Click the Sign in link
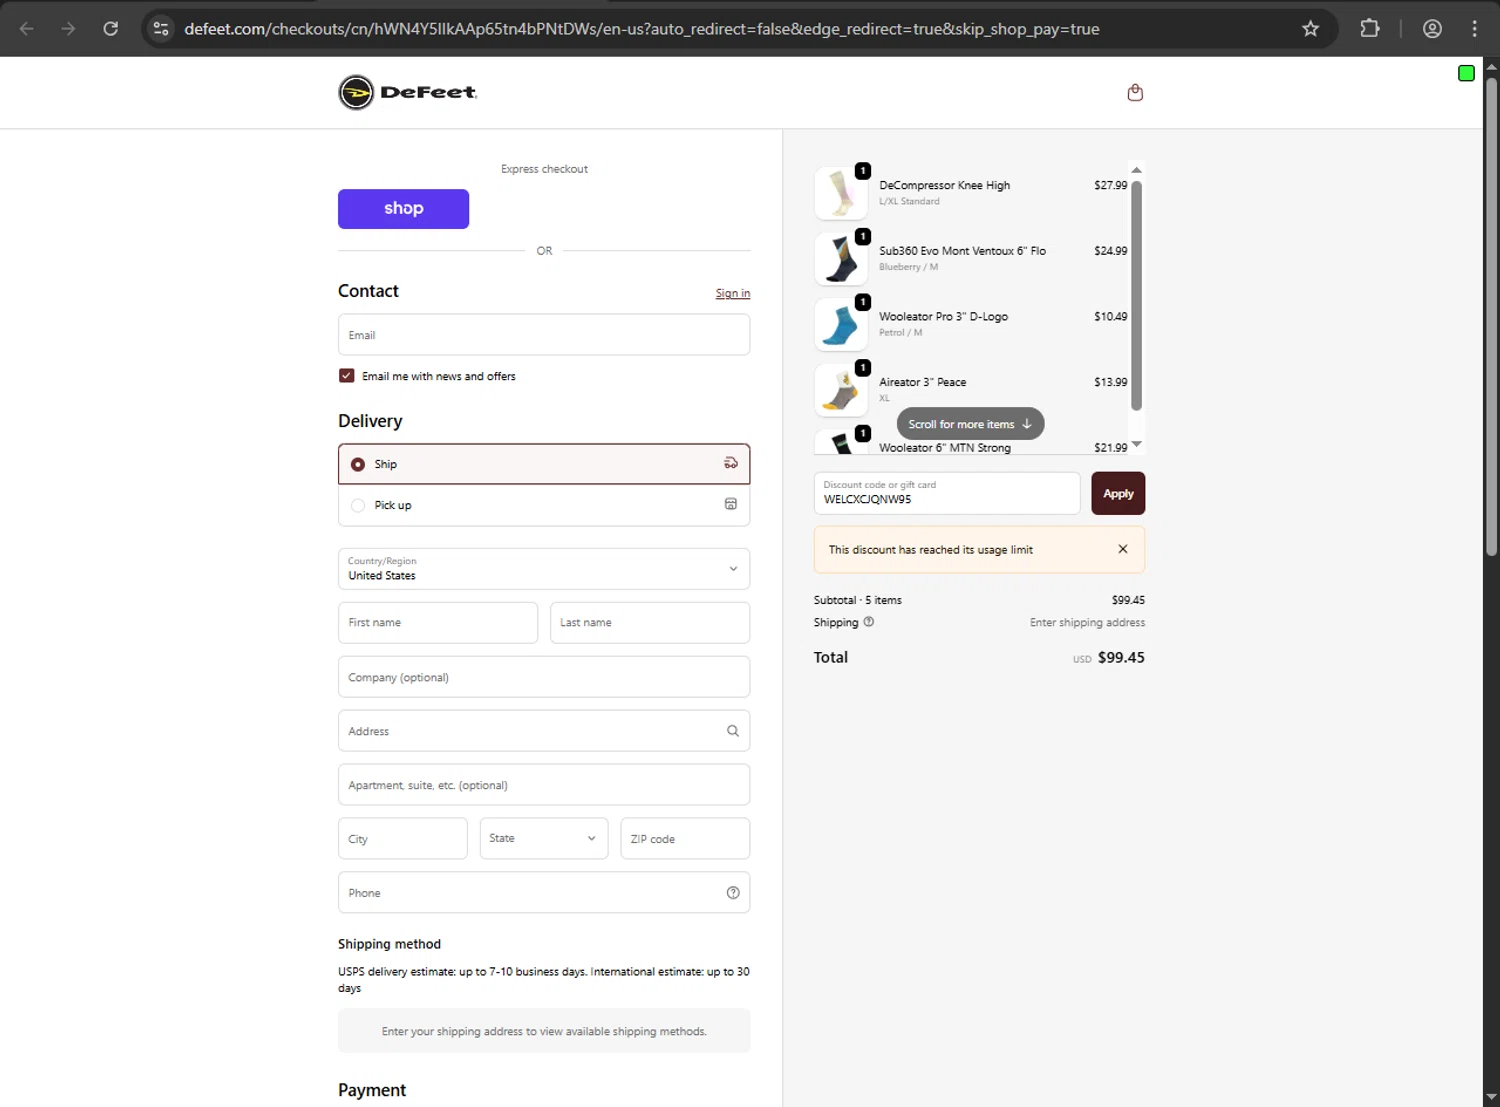The height and width of the screenshot is (1107, 1500). pos(733,293)
